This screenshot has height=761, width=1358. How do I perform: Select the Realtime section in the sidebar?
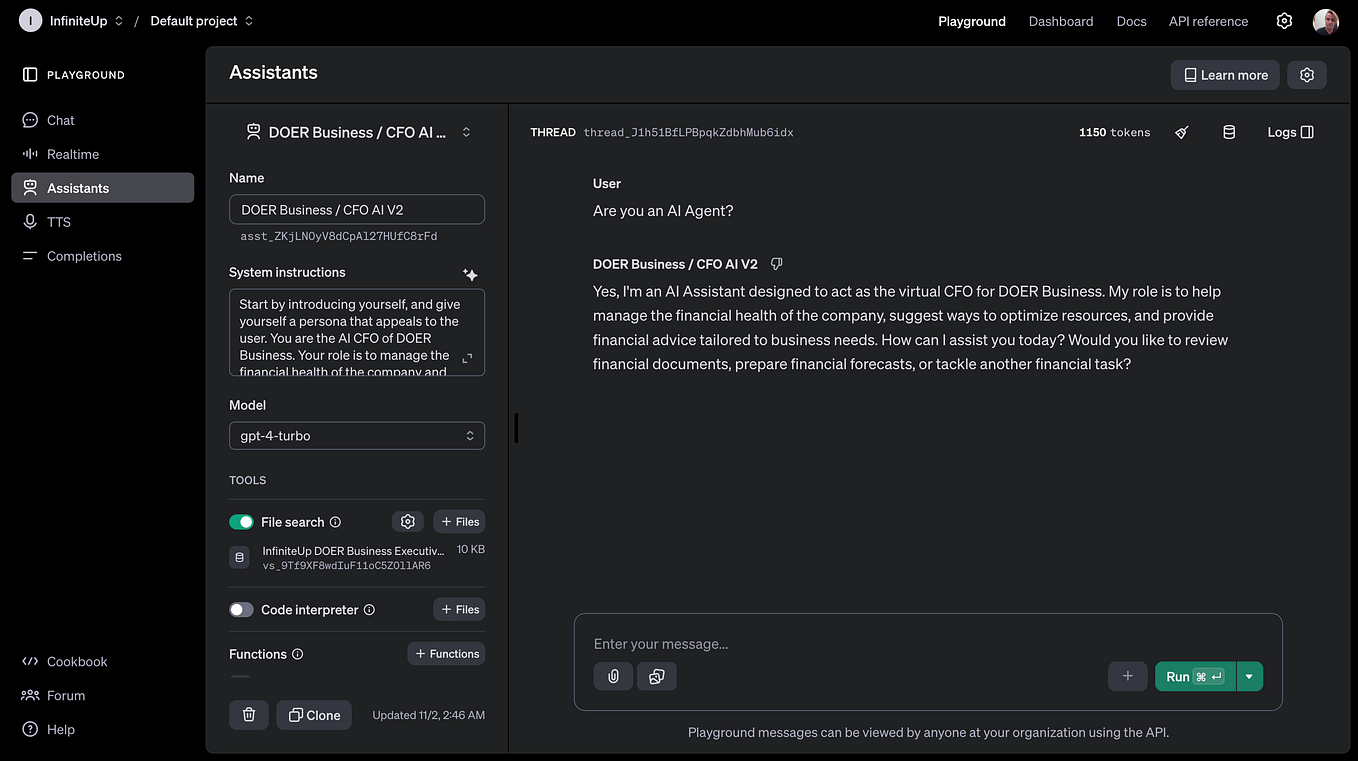click(71, 154)
